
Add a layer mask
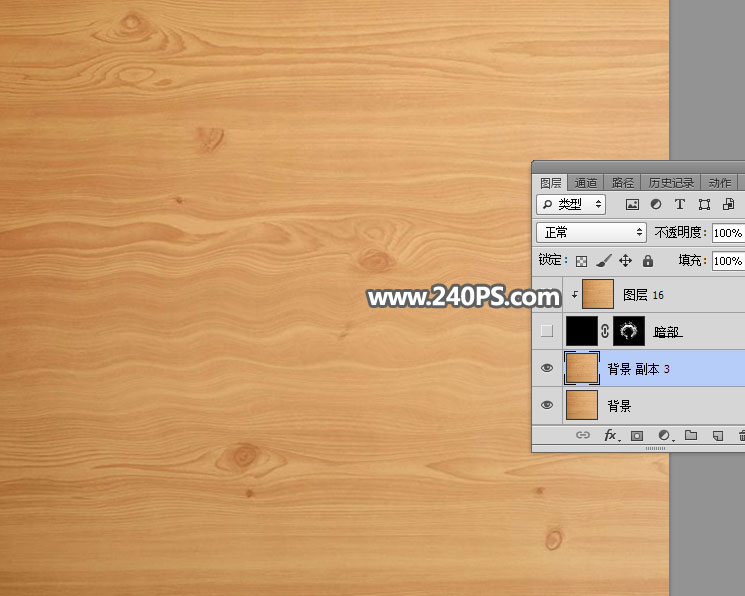[637, 435]
